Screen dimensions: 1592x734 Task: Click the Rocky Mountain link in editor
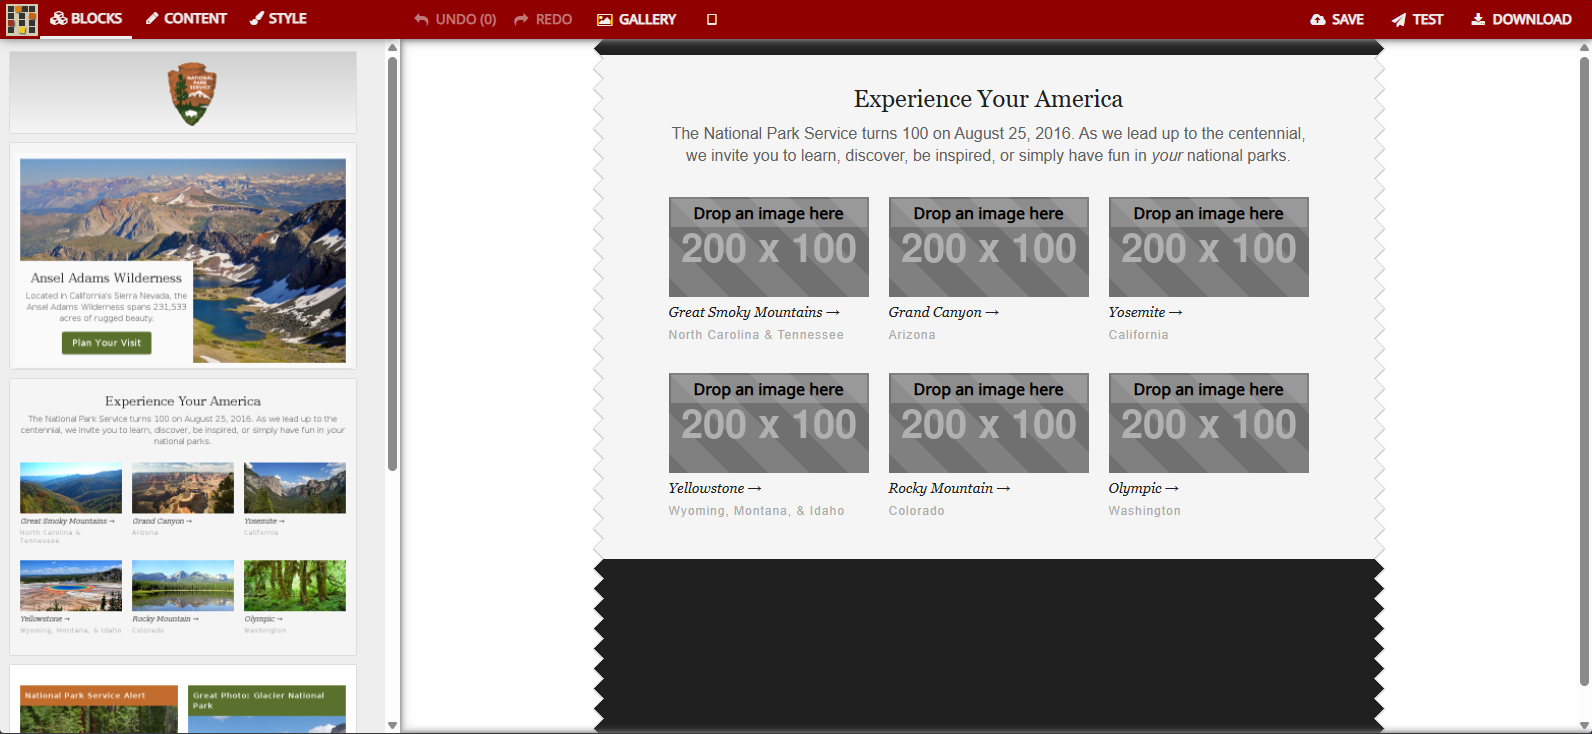click(x=949, y=488)
